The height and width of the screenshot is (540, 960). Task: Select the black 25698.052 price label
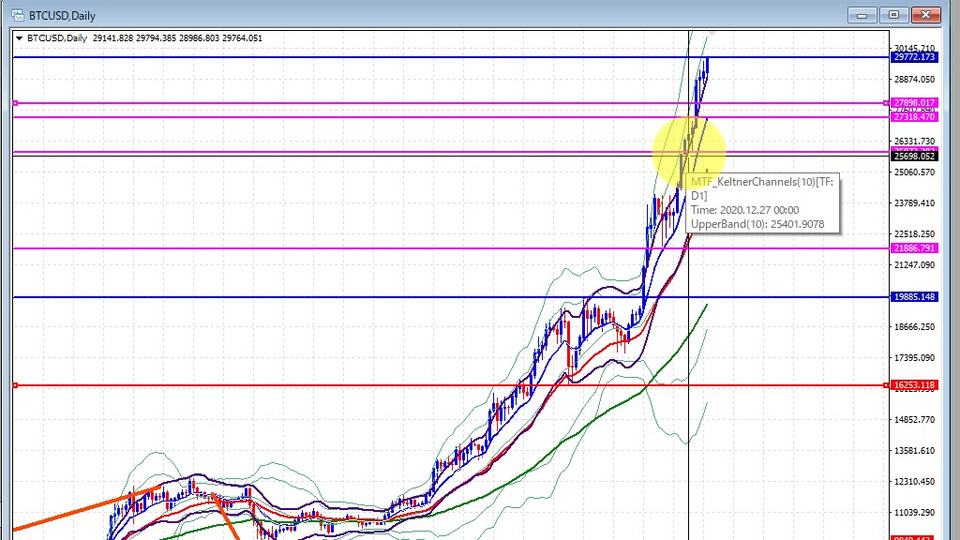(914, 156)
